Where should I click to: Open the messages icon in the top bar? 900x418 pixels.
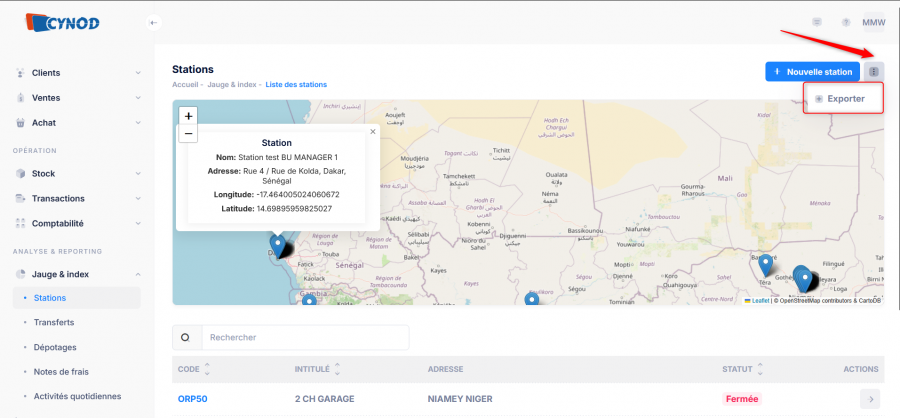coord(817,22)
